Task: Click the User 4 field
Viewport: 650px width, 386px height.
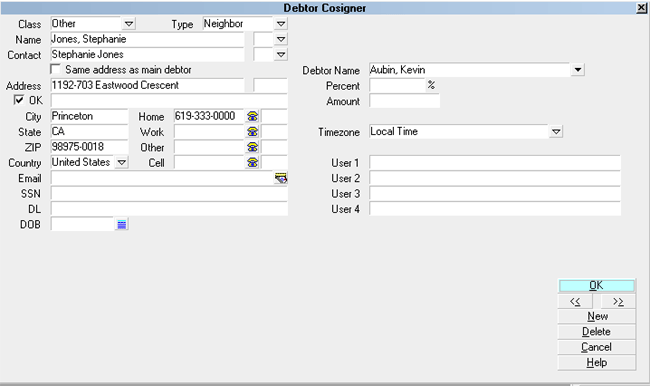Action: click(x=495, y=209)
